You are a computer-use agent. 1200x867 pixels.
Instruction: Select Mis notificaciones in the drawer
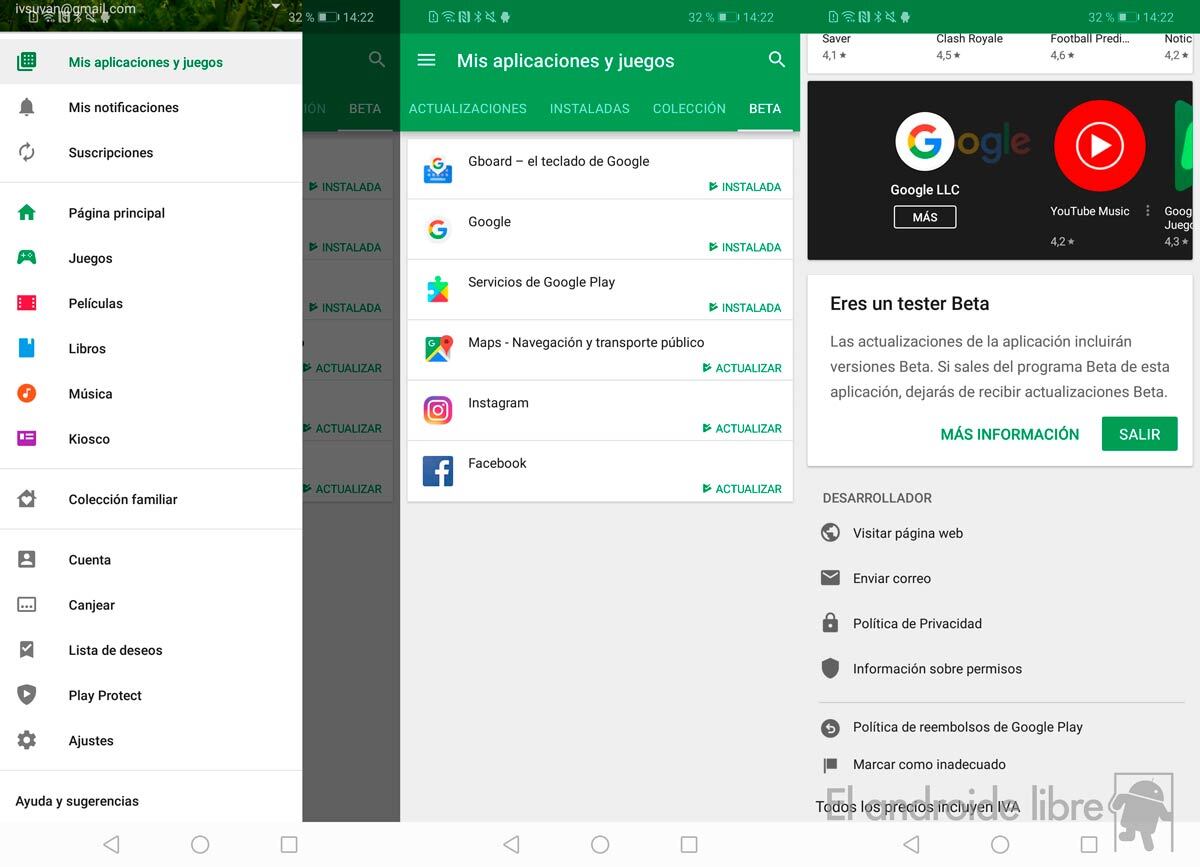tap(123, 107)
